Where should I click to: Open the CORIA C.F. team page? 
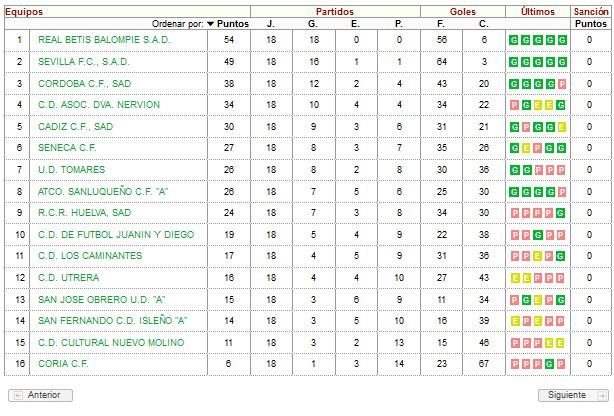[63, 364]
